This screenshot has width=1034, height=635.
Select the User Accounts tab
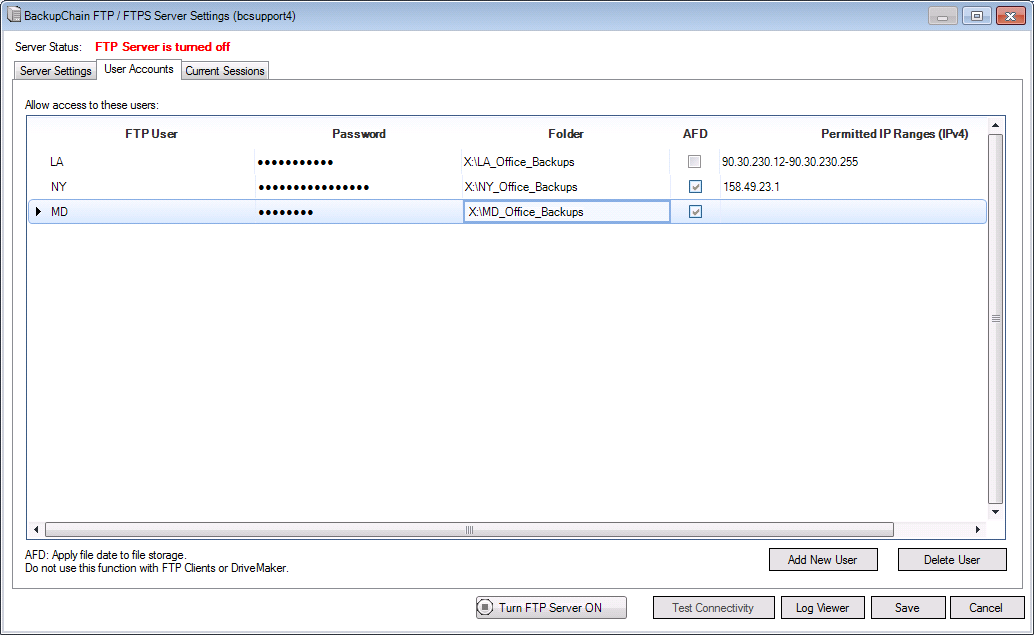(138, 69)
